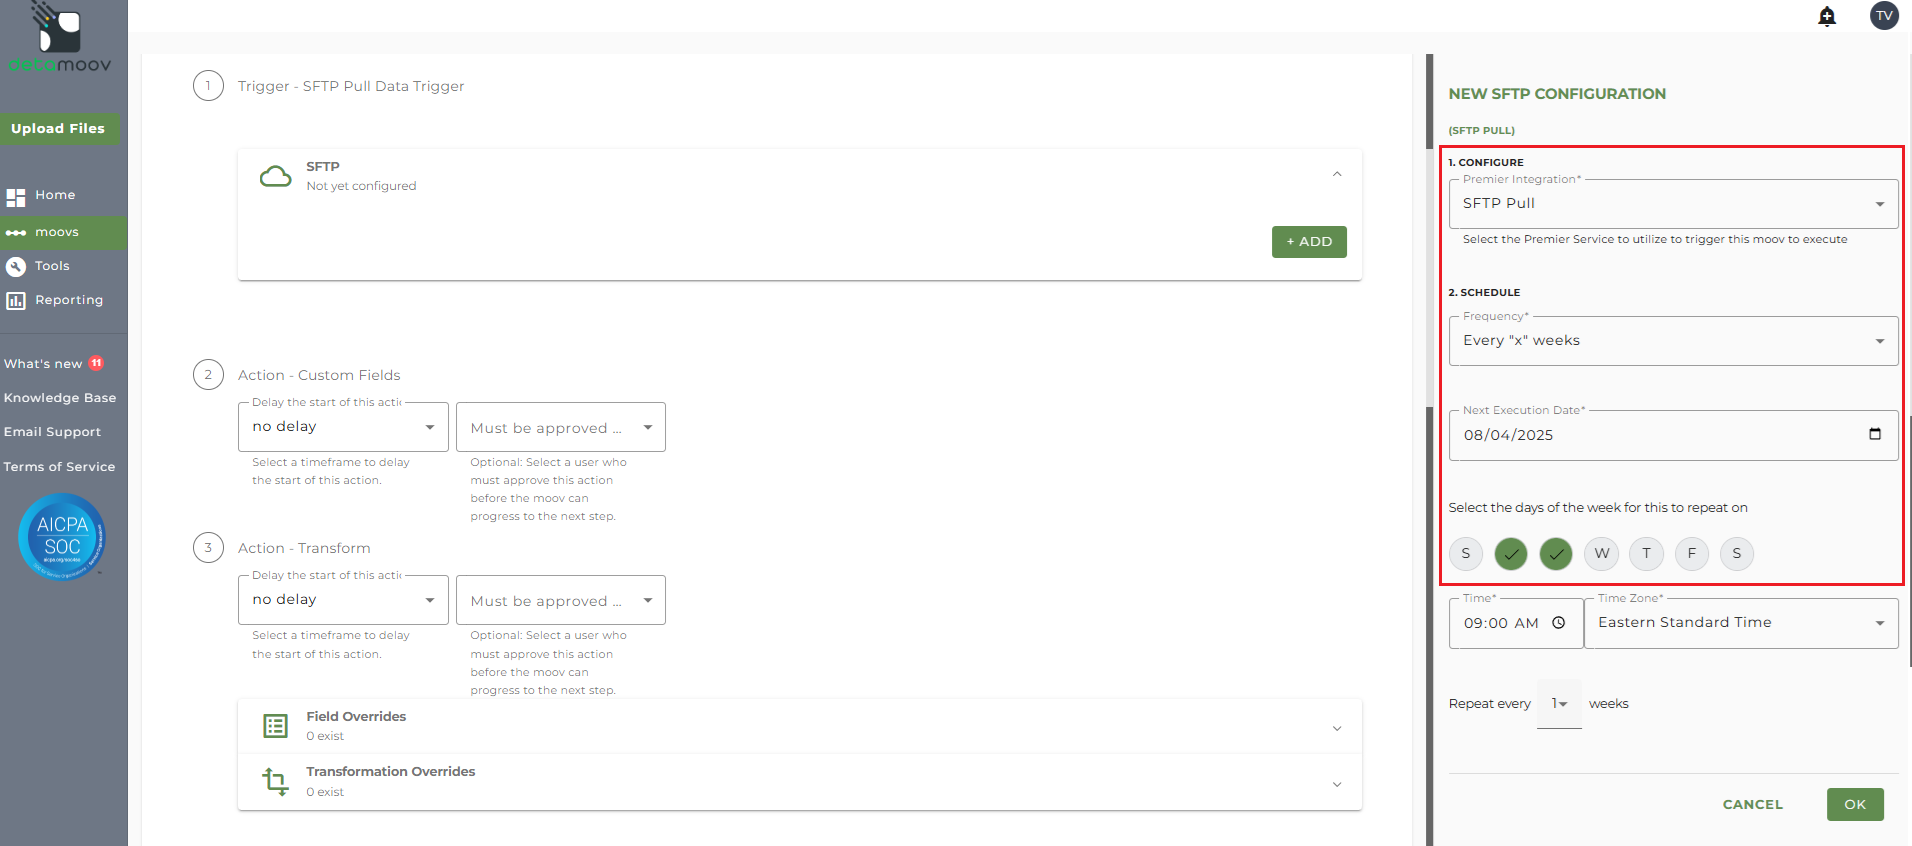This screenshot has height=846, width=1912.
Task: Click the Transformation Overrides crop icon
Action: [275, 781]
